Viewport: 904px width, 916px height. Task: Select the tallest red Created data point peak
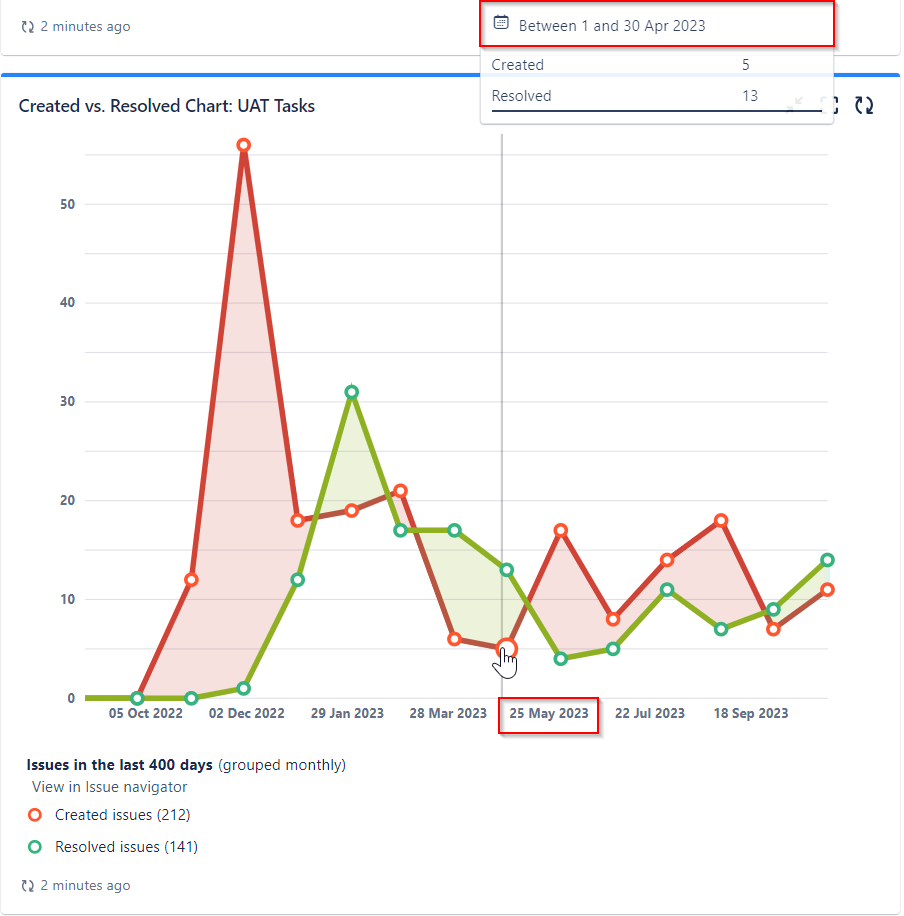tap(244, 145)
